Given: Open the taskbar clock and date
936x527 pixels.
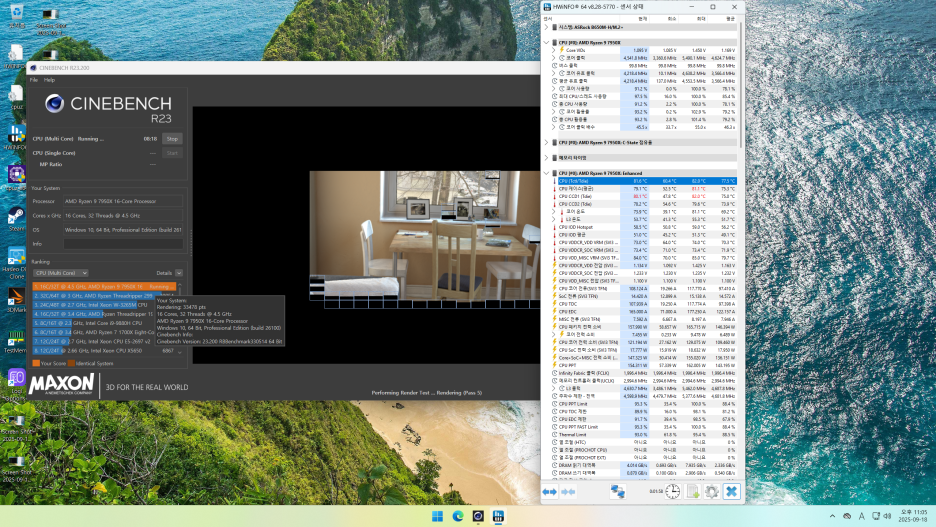Looking at the screenshot, I should coord(913,516).
